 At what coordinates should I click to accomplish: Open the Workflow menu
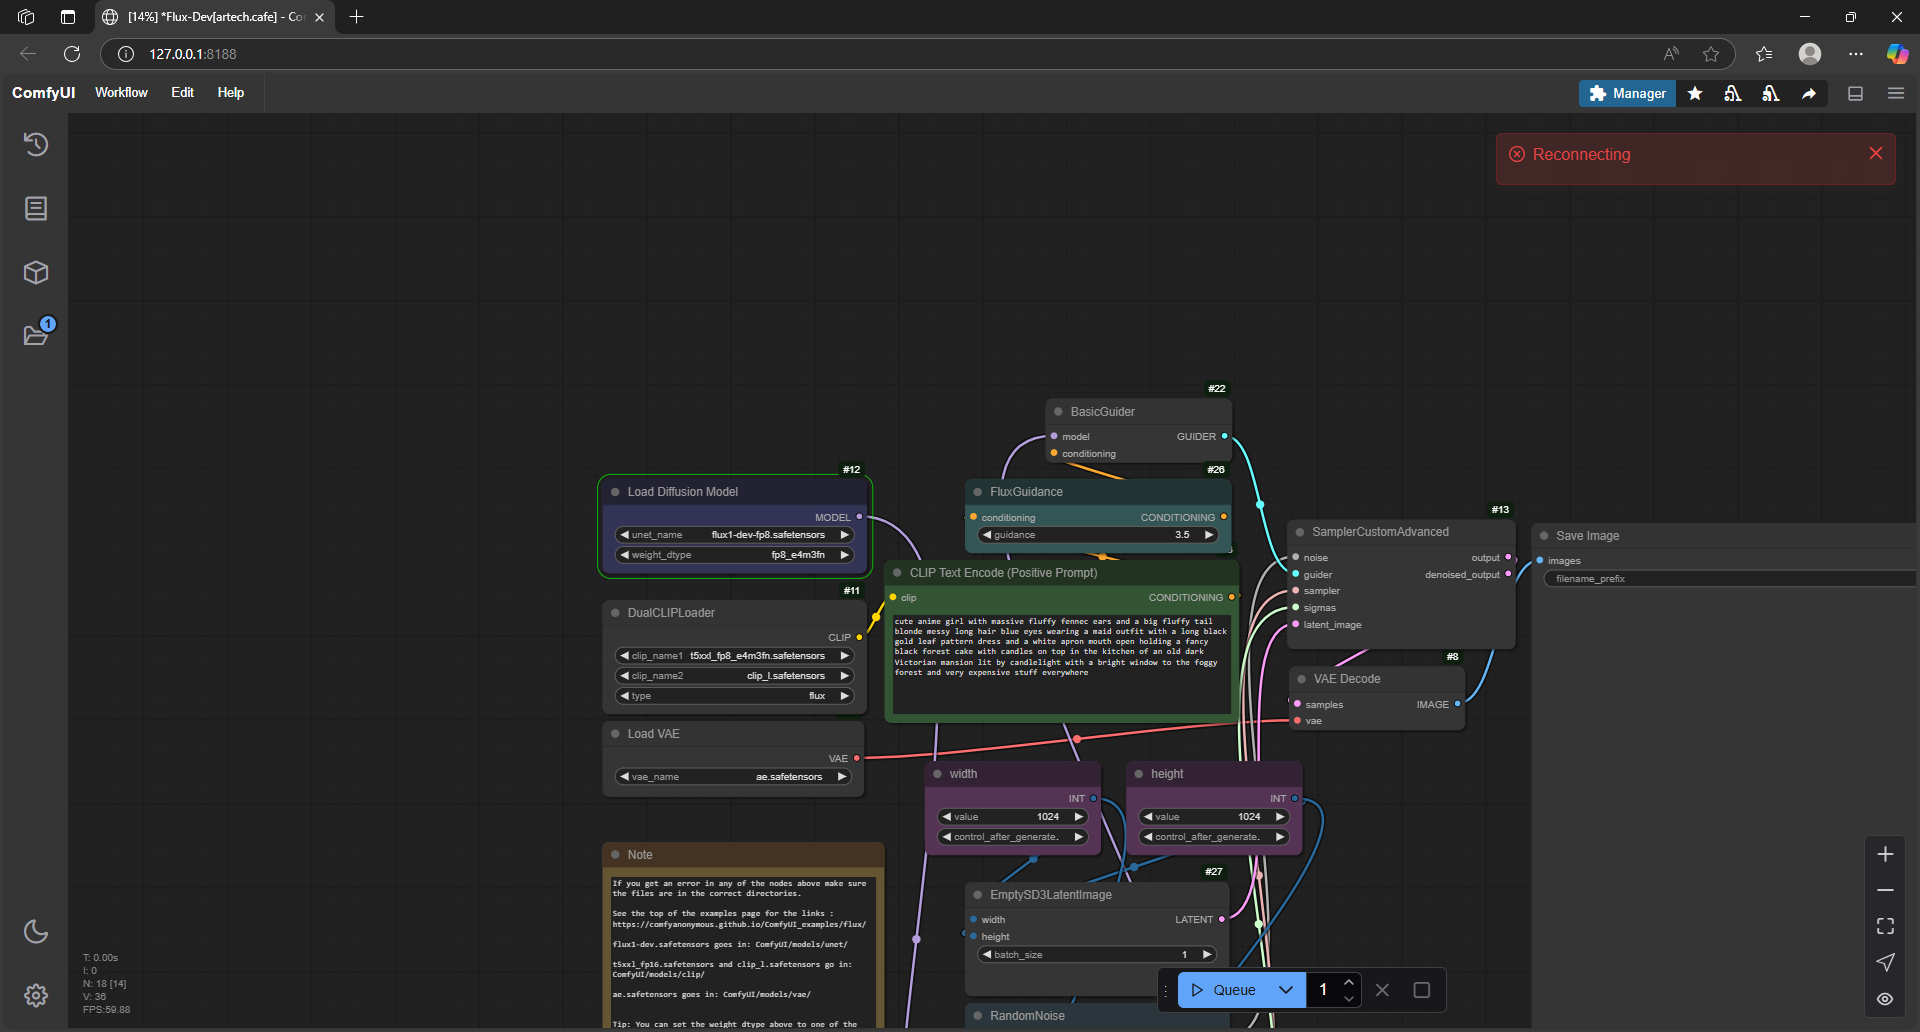(x=121, y=92)
